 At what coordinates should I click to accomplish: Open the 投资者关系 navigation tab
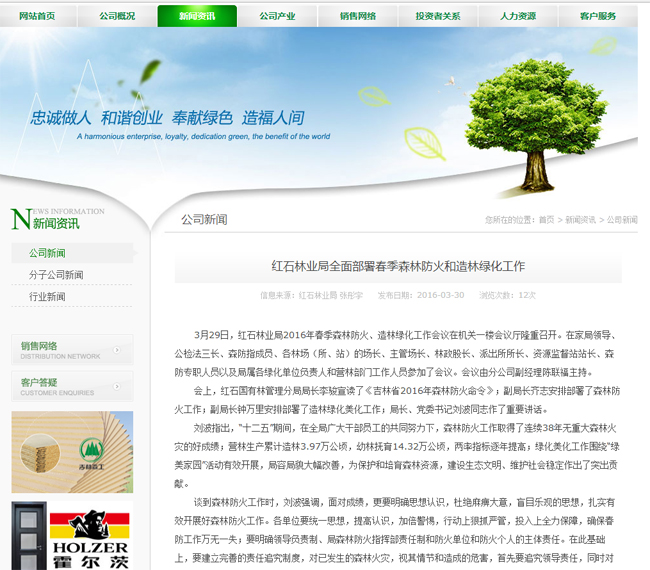pyautogui.click(x=438, y=16)
